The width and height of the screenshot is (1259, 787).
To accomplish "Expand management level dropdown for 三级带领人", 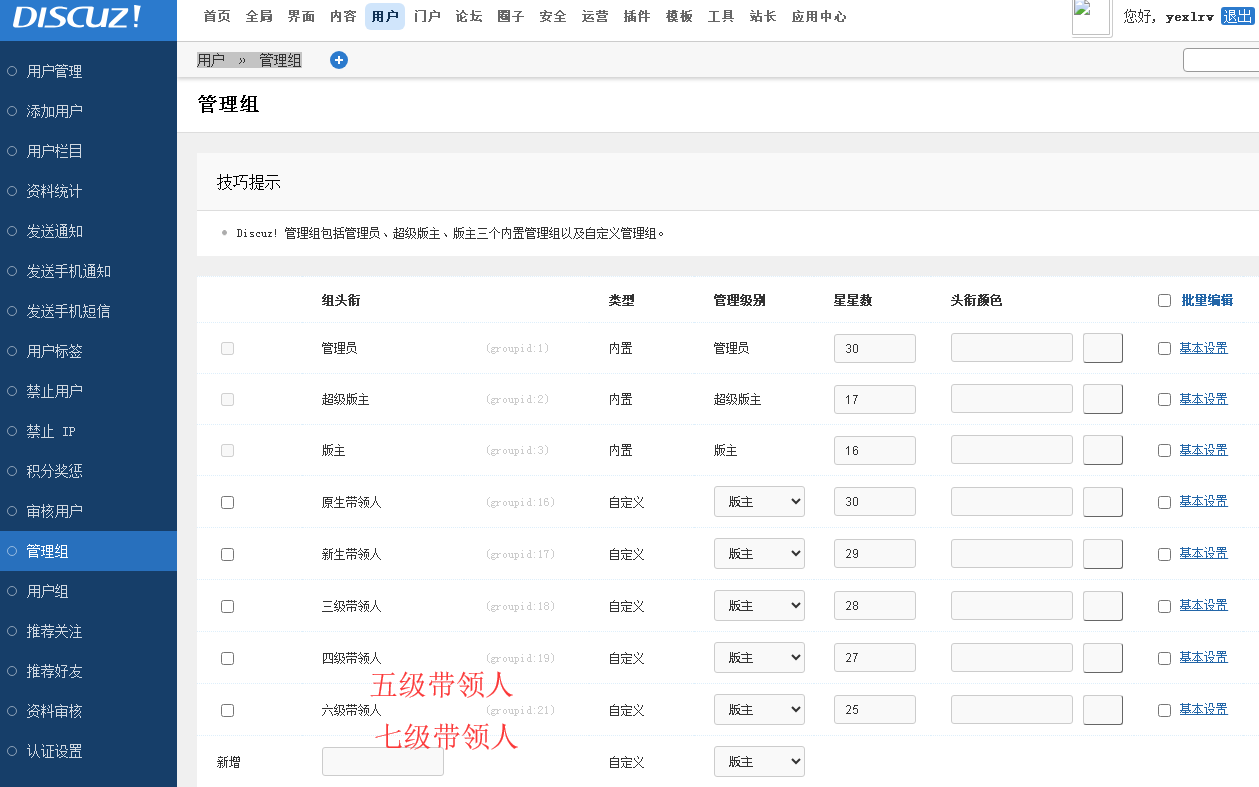I will (759, 606).
